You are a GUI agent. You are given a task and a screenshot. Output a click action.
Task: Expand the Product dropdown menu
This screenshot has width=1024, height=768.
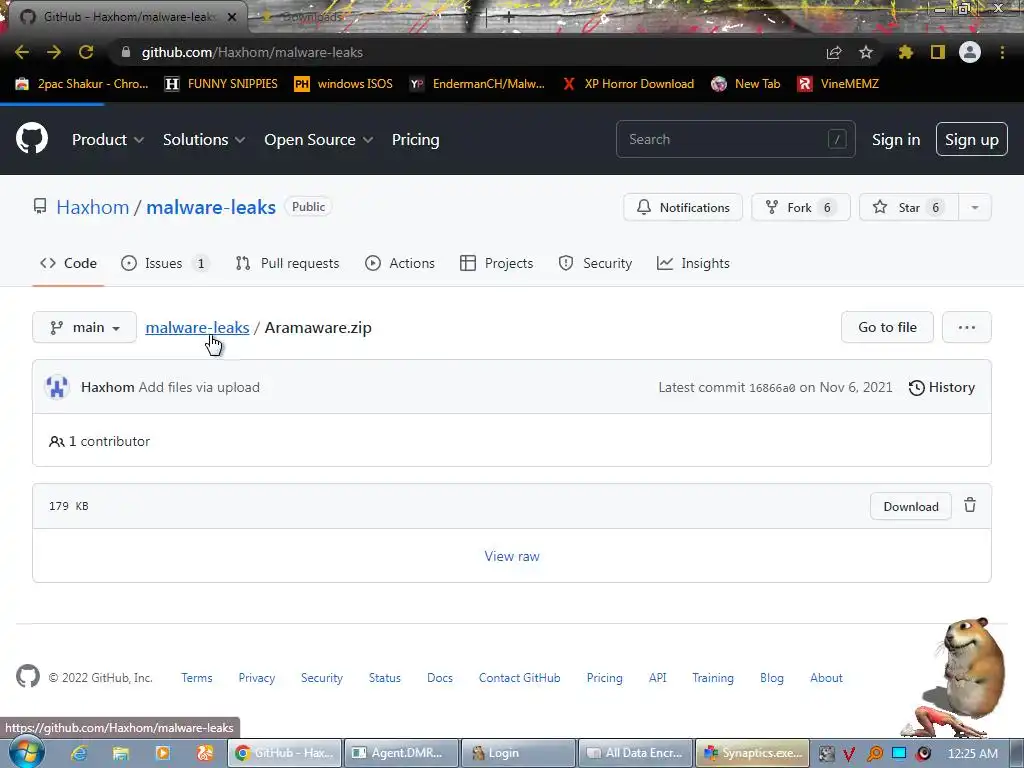coord(108,140)
